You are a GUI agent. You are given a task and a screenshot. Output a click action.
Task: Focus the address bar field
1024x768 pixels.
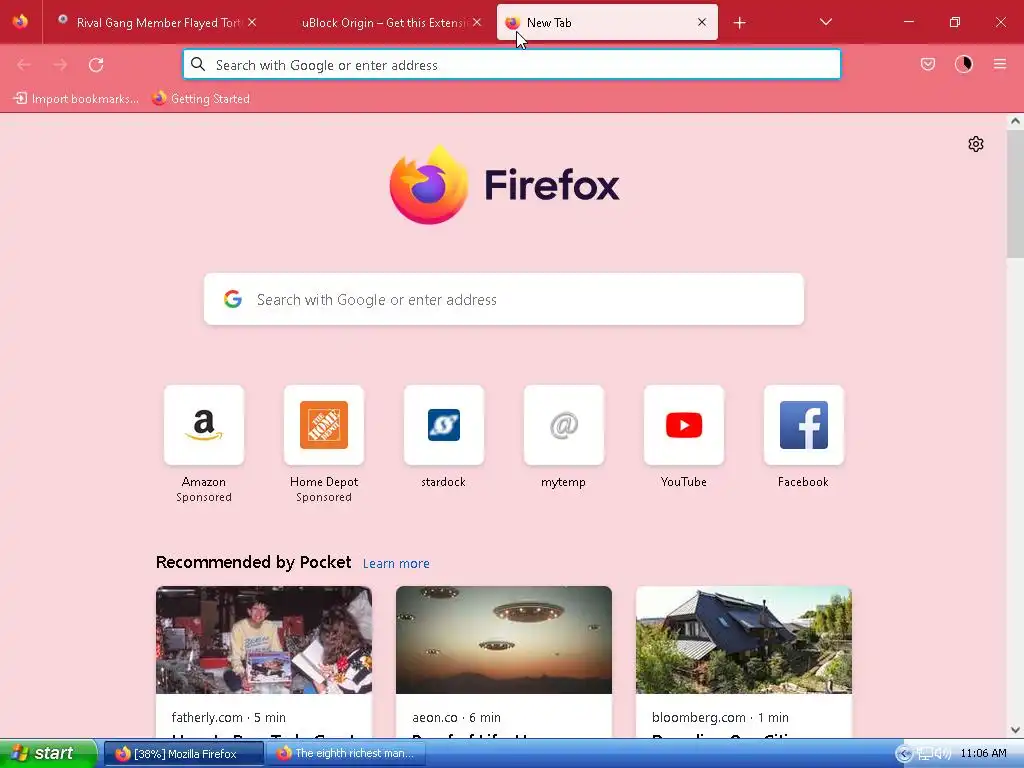point(512,65)
